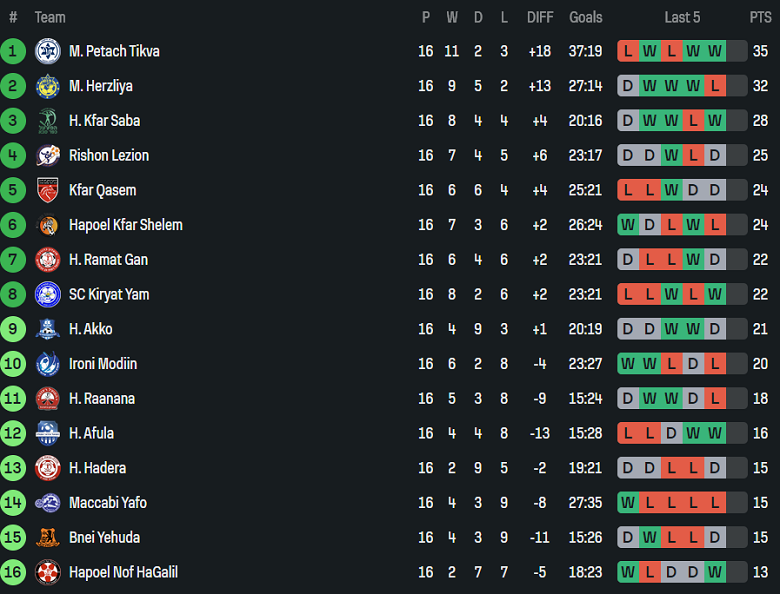Click the H. Afula team name
780x594 pixels.
tap(91, 433)
